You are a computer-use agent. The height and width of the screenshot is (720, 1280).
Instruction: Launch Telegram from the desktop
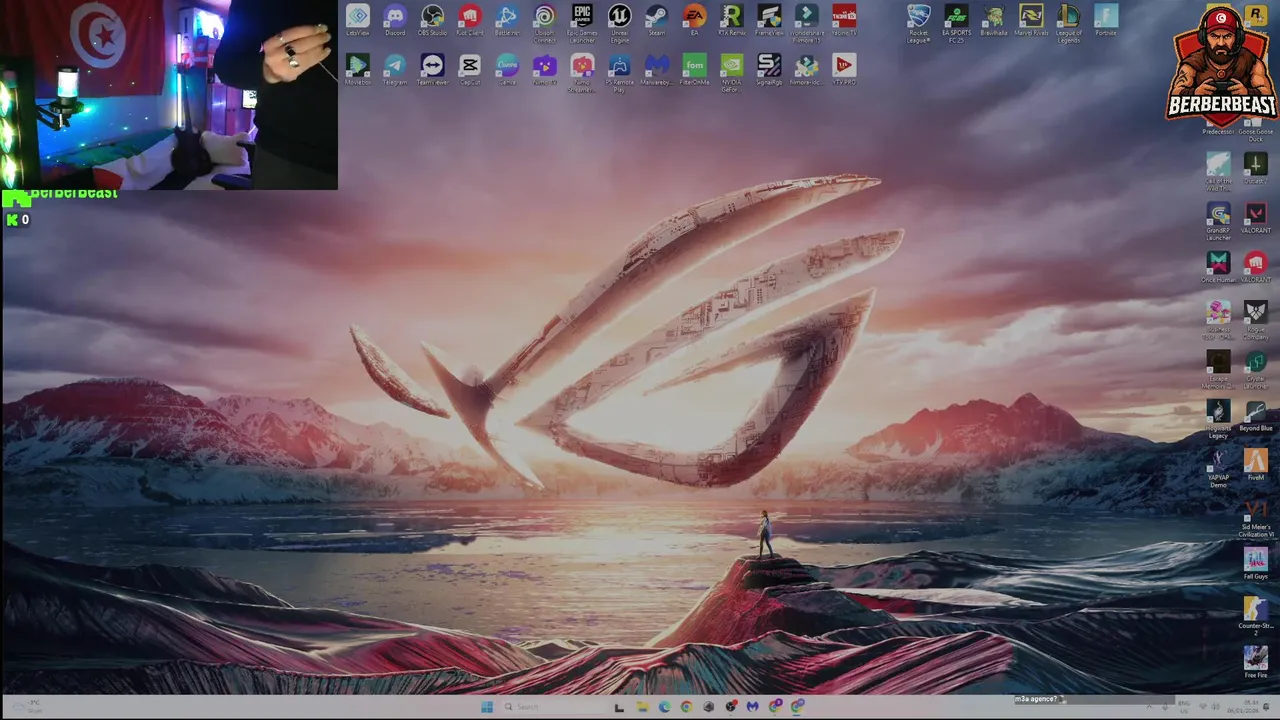pos(395,70)
